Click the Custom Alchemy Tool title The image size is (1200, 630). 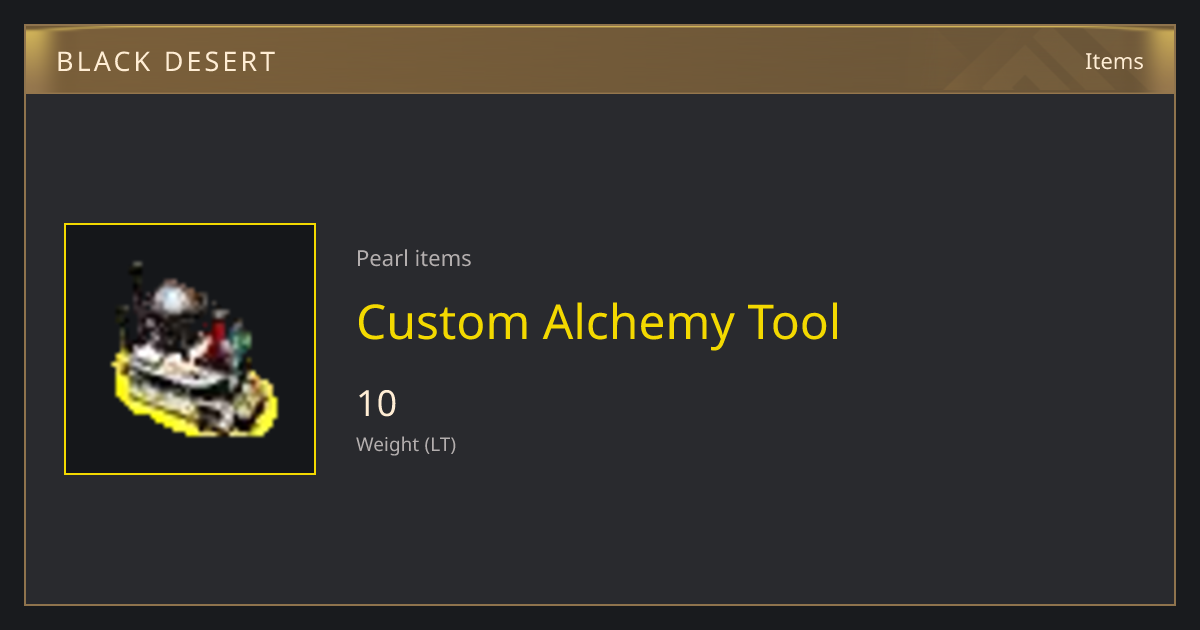click(x=598, y=322)
